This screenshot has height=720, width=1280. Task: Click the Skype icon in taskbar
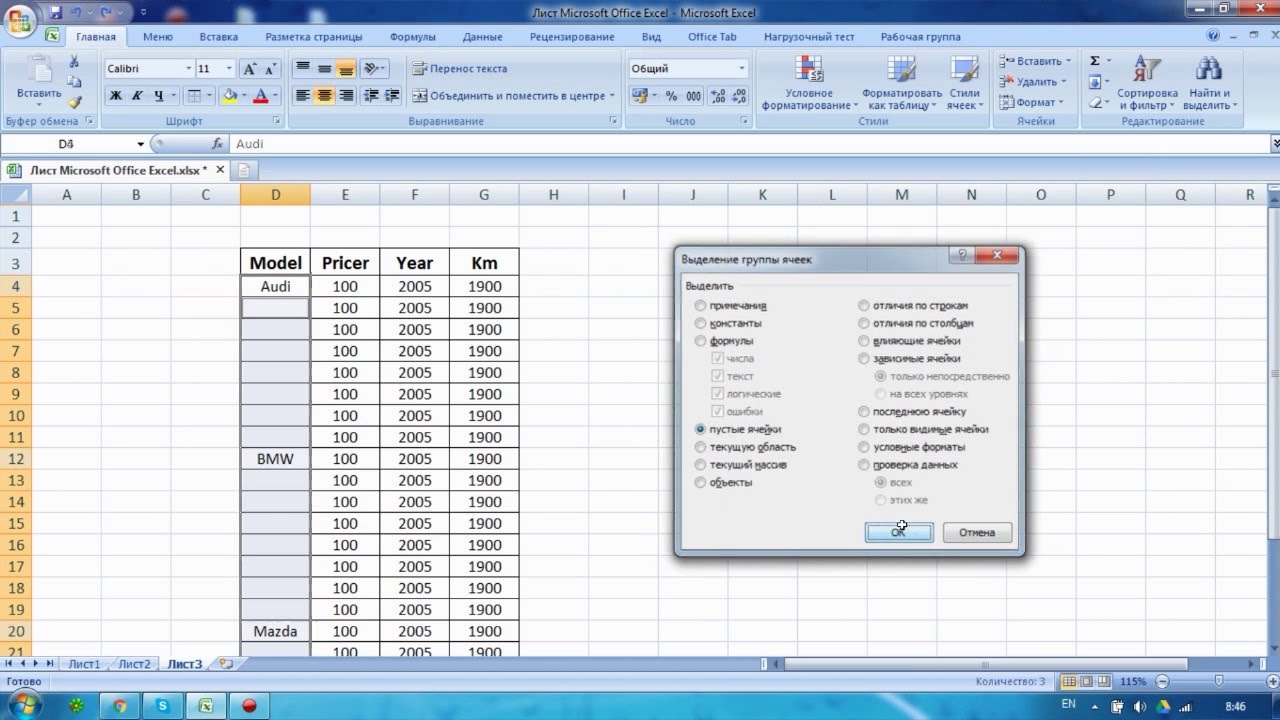coord(163,706)
